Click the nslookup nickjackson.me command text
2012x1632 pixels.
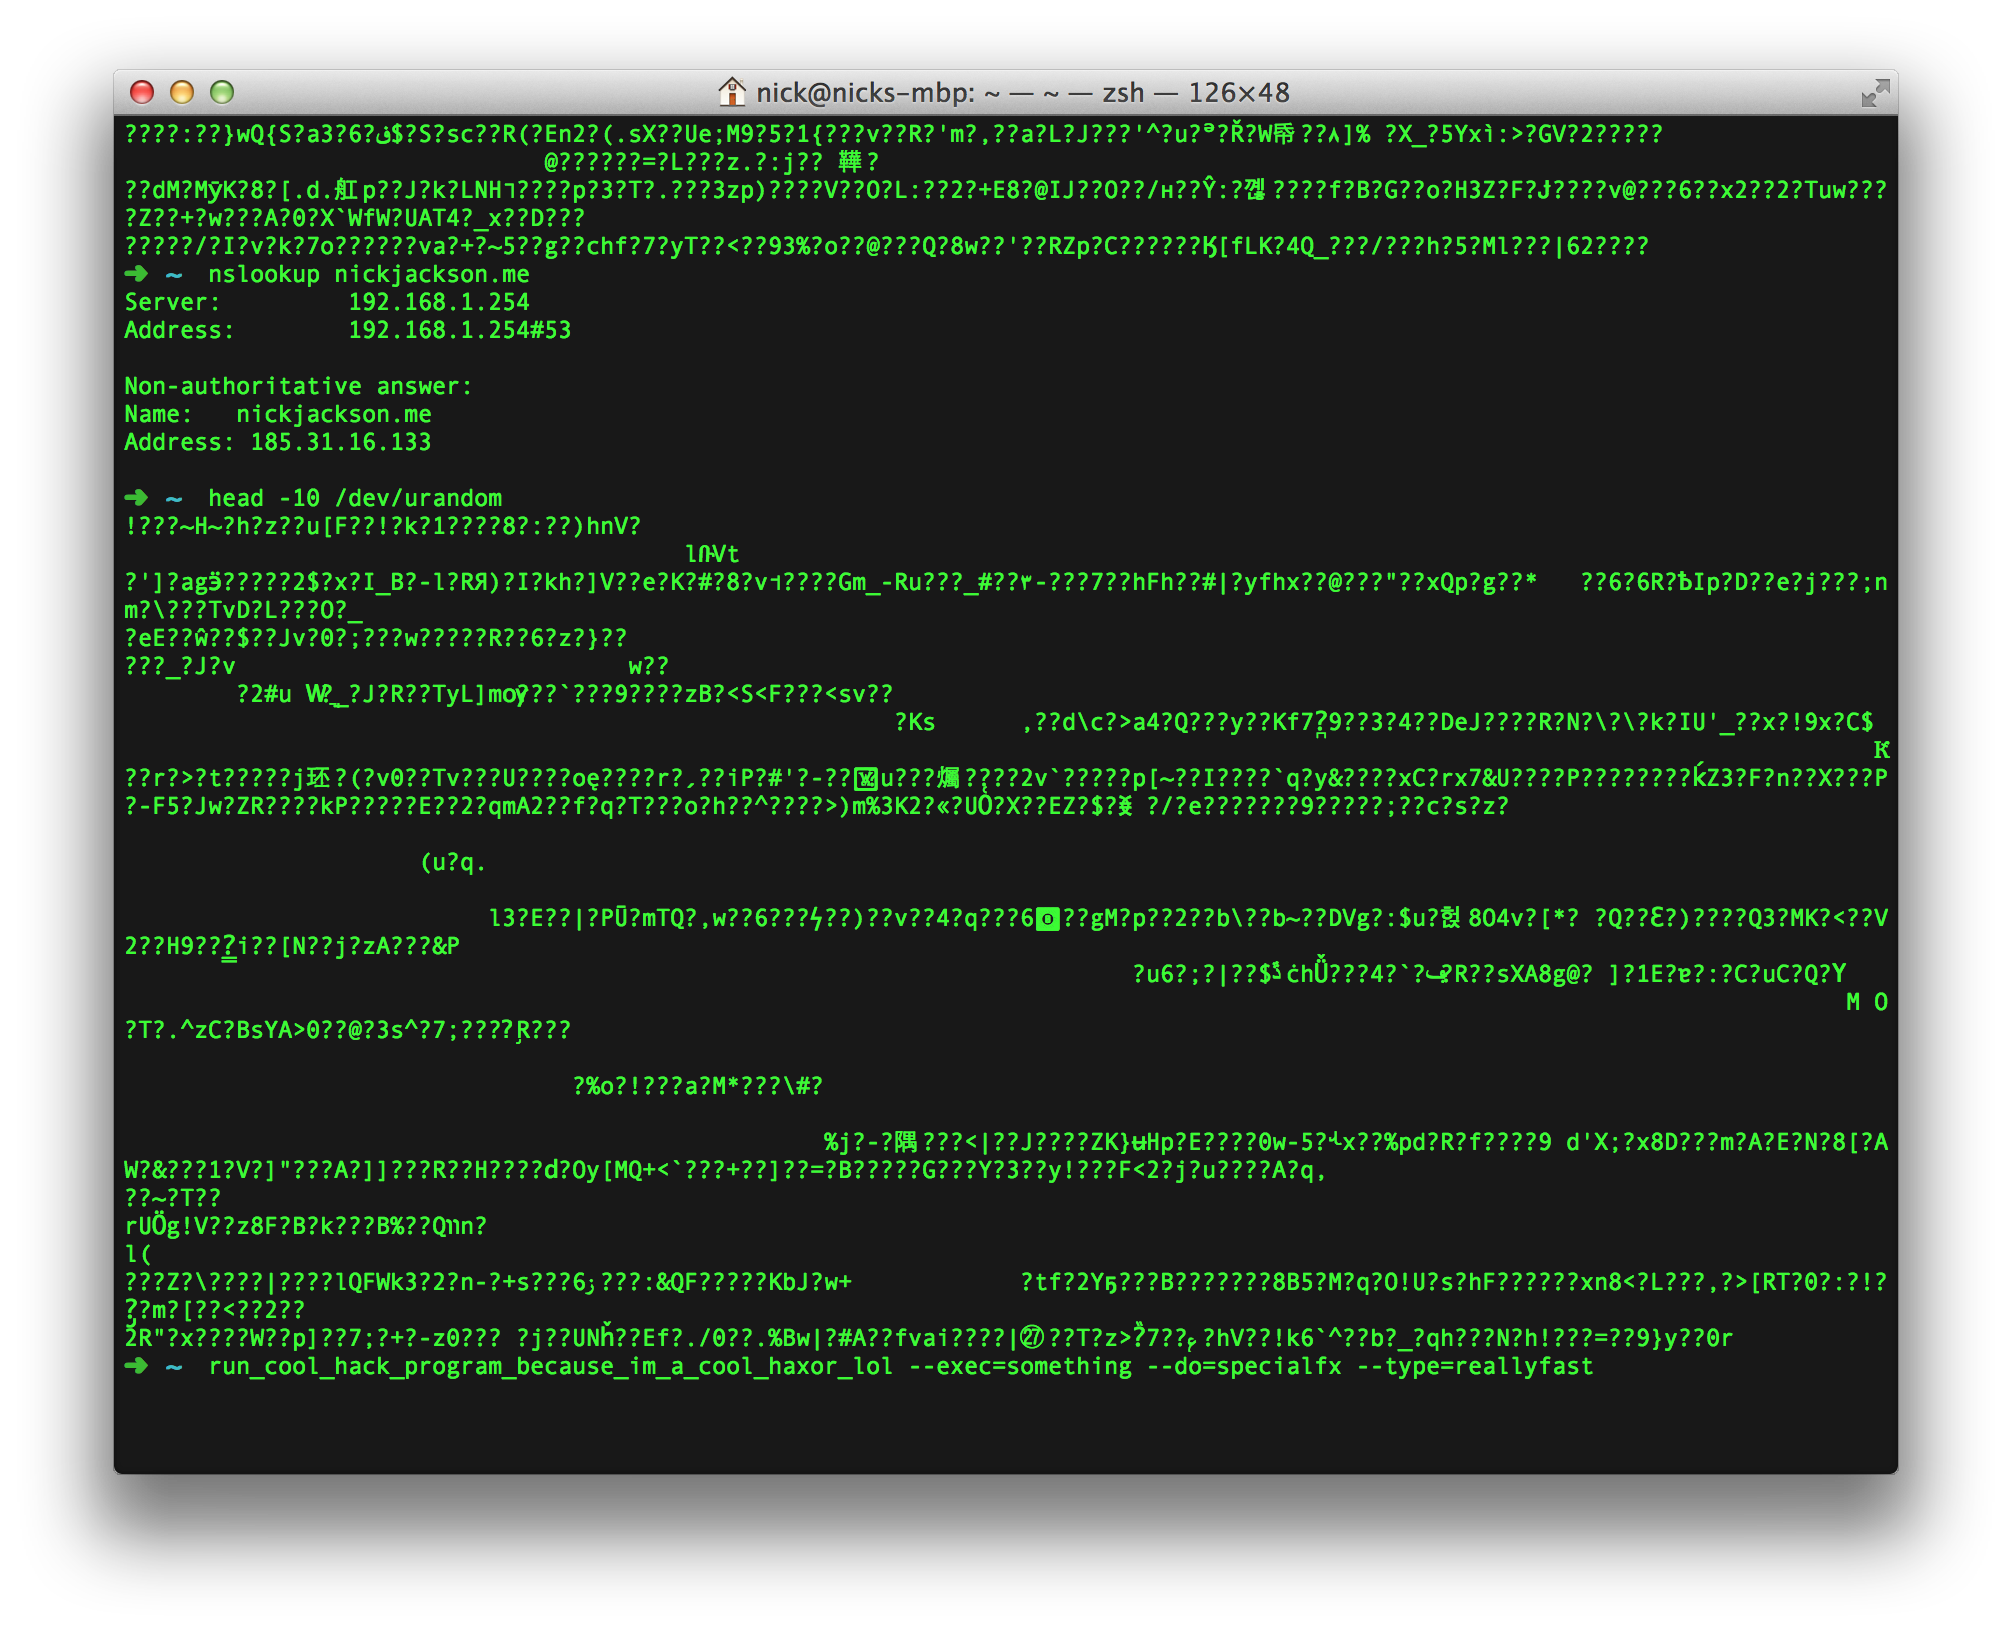coord(369,274)
